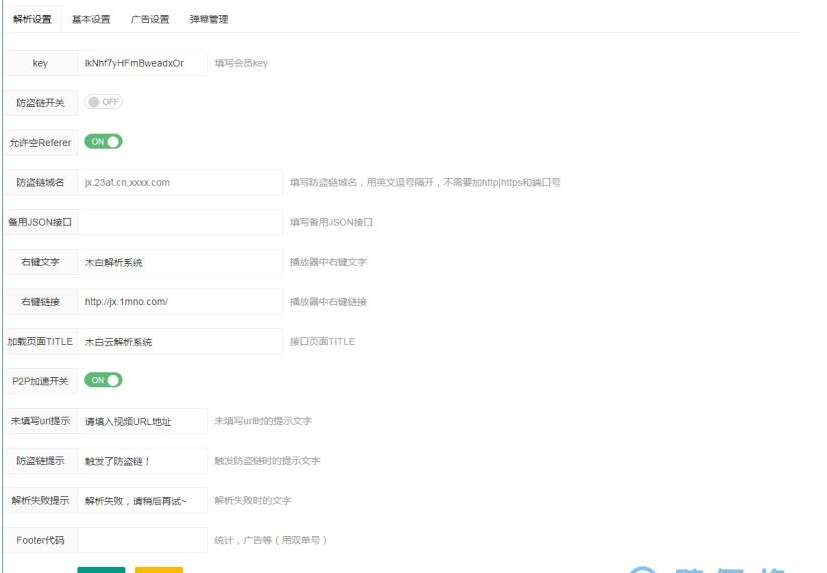The width and height of the screenshot is (827, 573).
Task: Switch to the 弹幕管理 tab
Action: click(209, 19)
